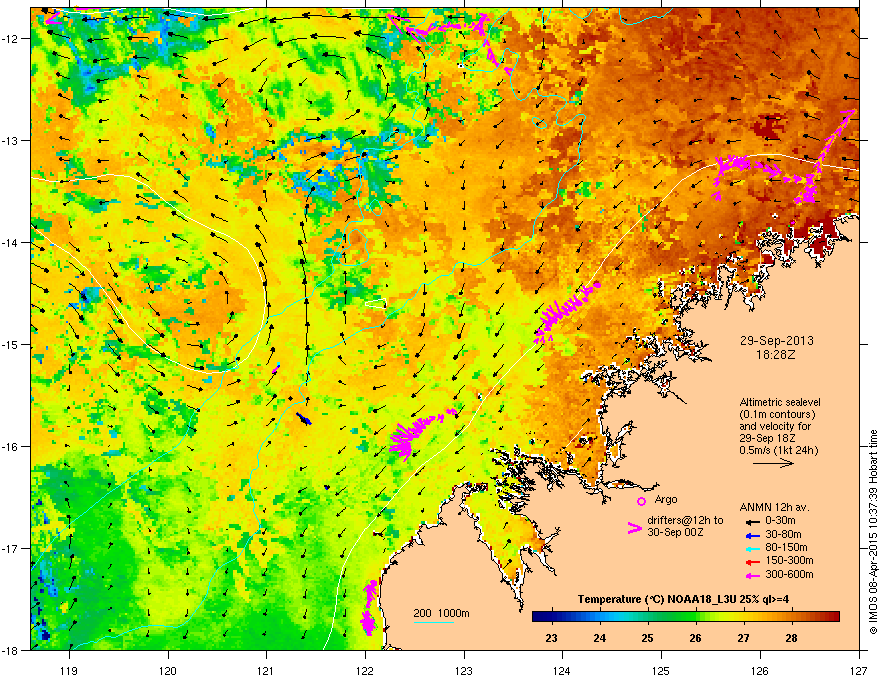Click the time label 18:28Z
The height and width of the screenshot is (680, 880).
[776, 355]
